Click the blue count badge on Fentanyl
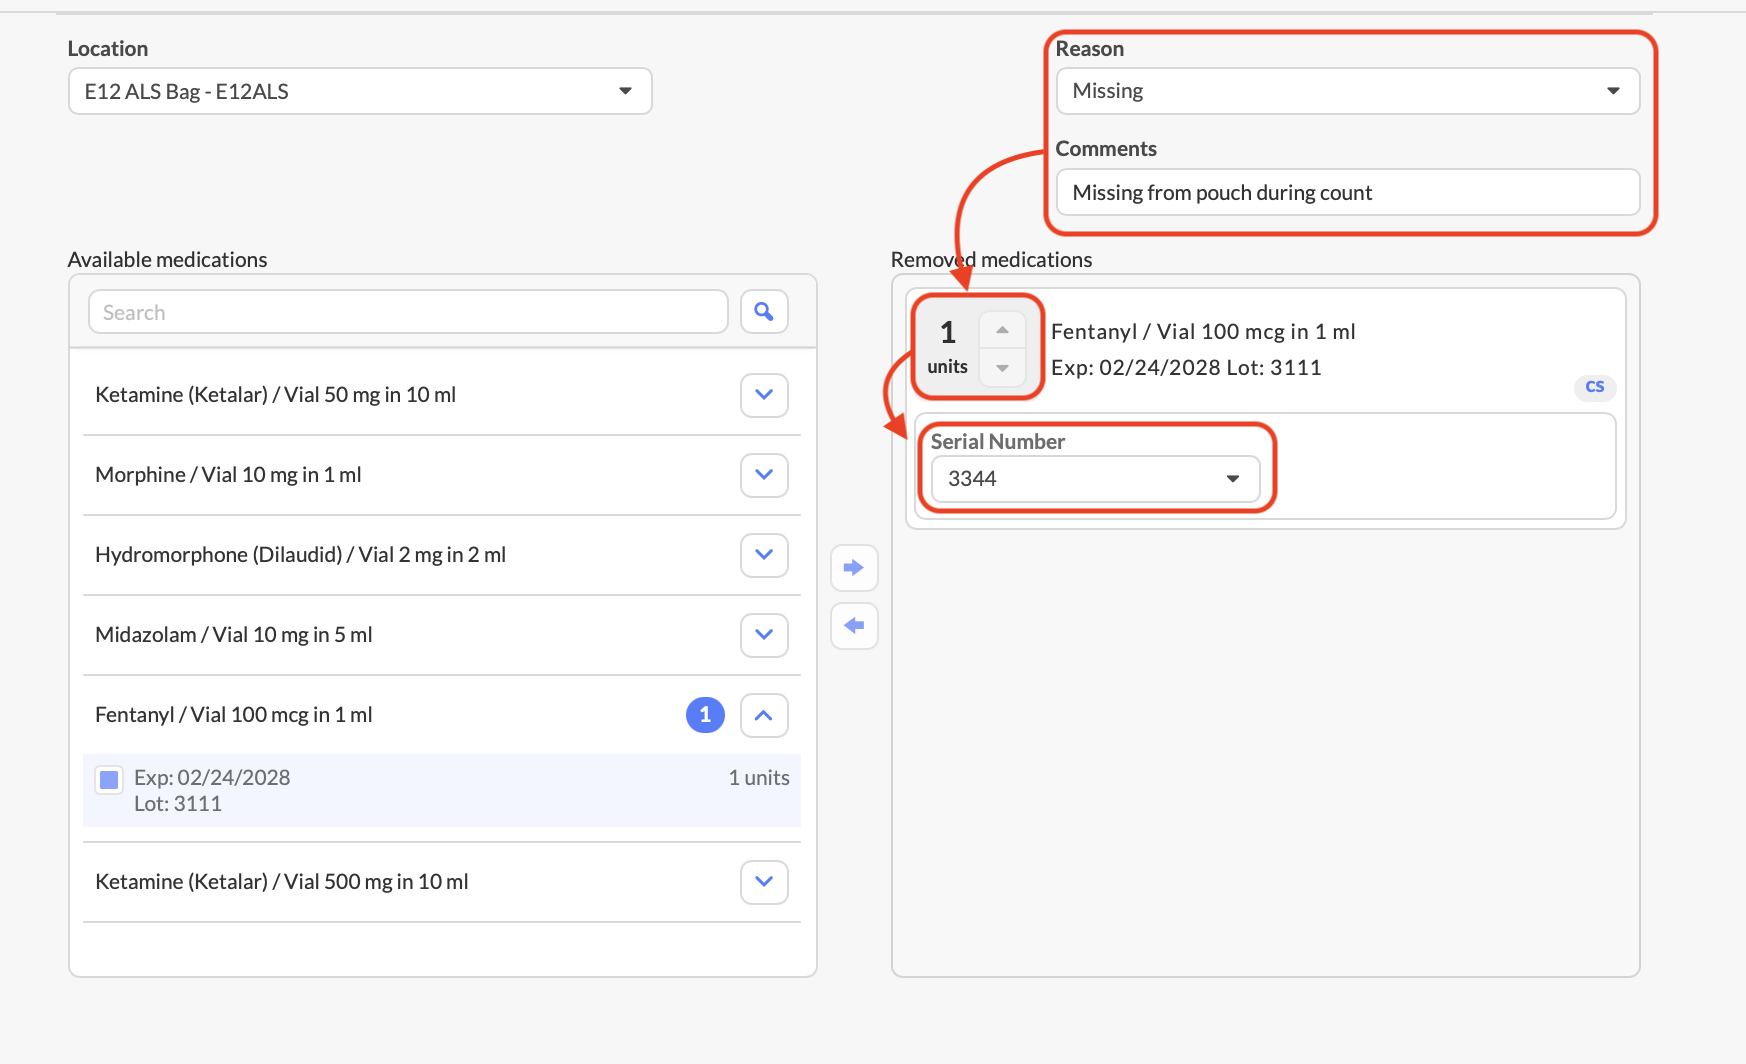The width and height of the screenshot is (1746, 1064). click(x=705, y=715)
